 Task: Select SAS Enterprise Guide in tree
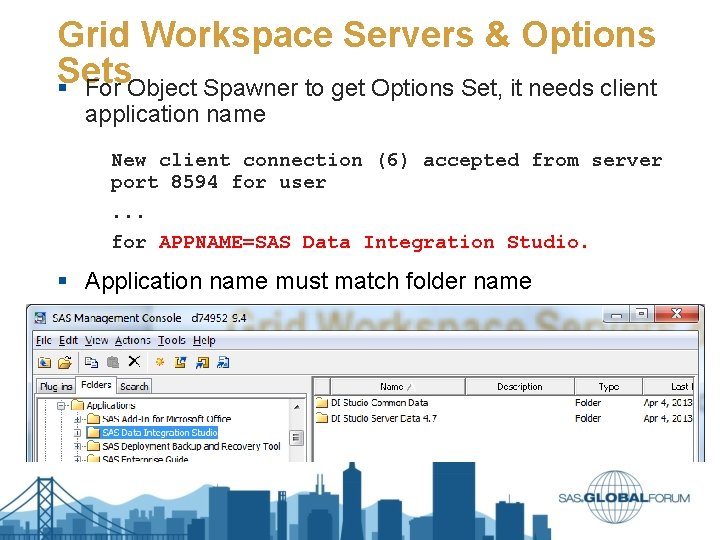(145, 459)
